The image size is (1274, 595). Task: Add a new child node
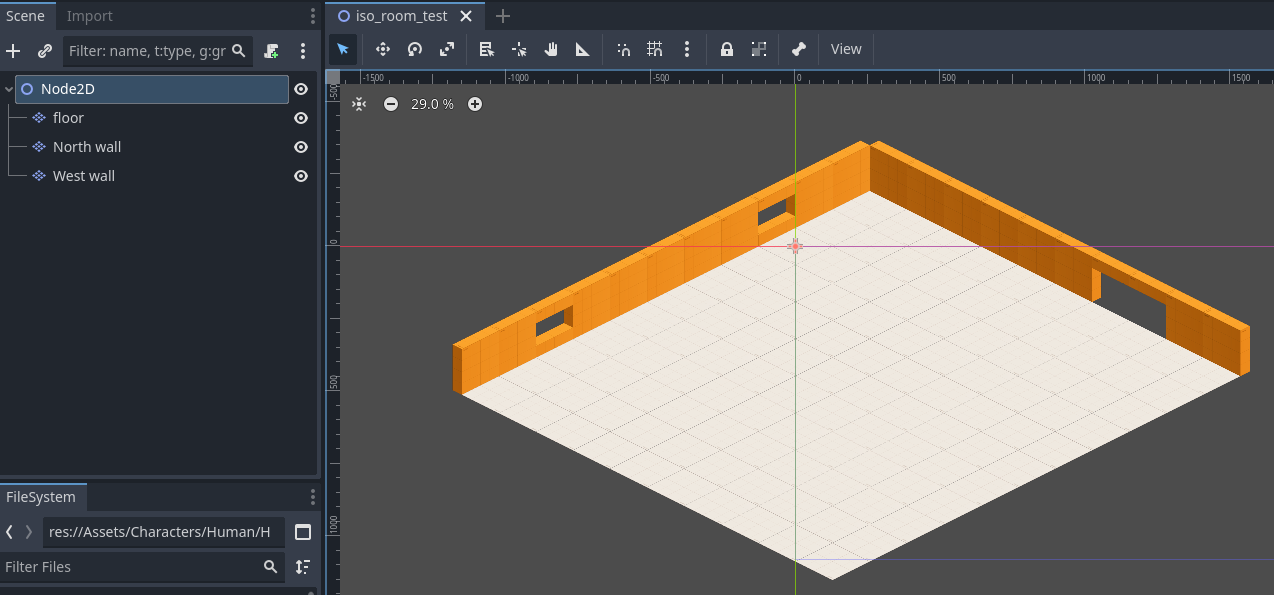13,51
